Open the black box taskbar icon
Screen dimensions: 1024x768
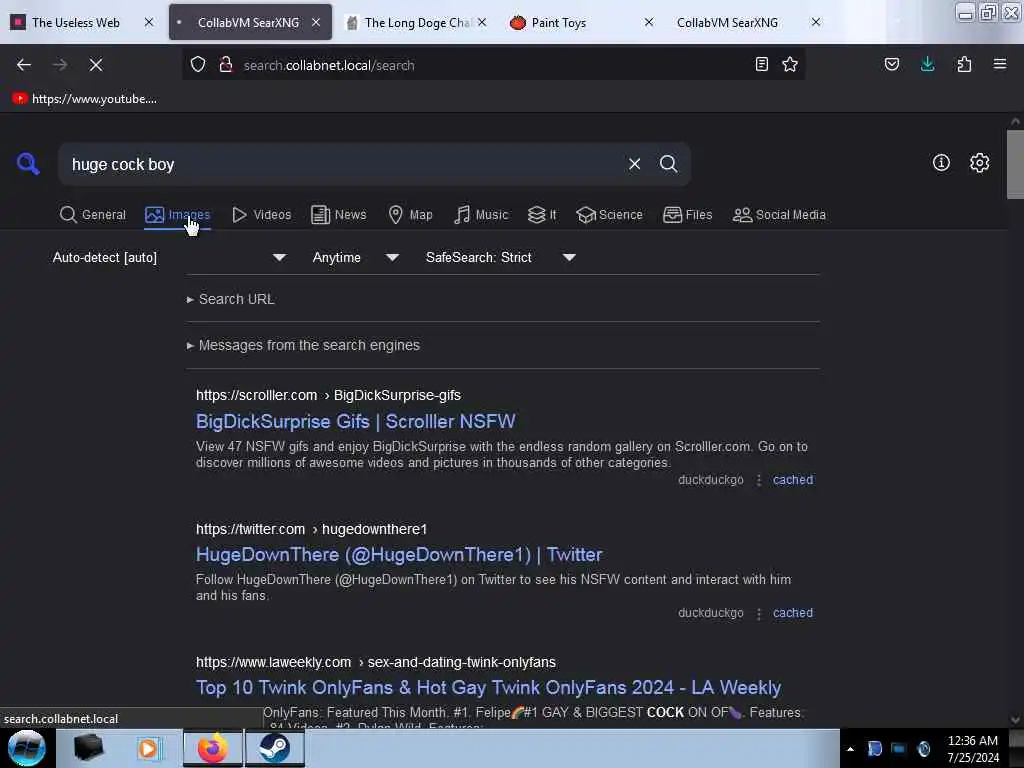(88, 748)
